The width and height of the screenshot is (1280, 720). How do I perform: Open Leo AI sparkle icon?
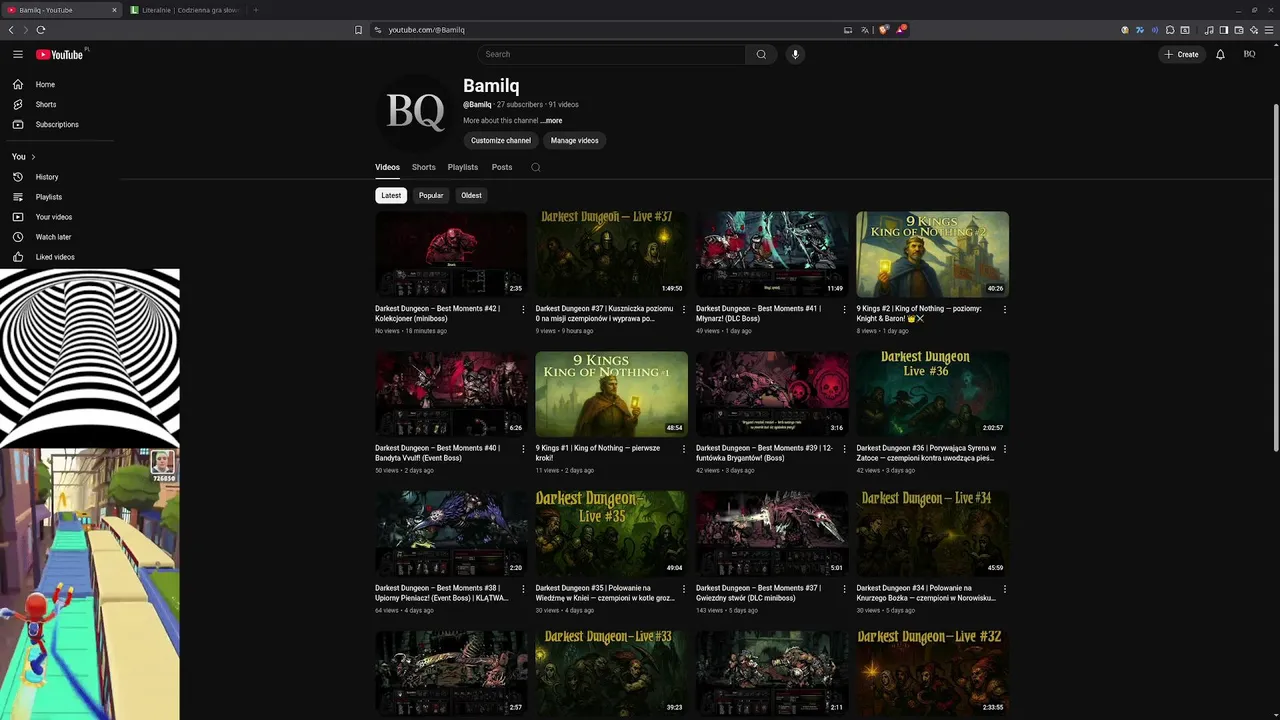1254,30
